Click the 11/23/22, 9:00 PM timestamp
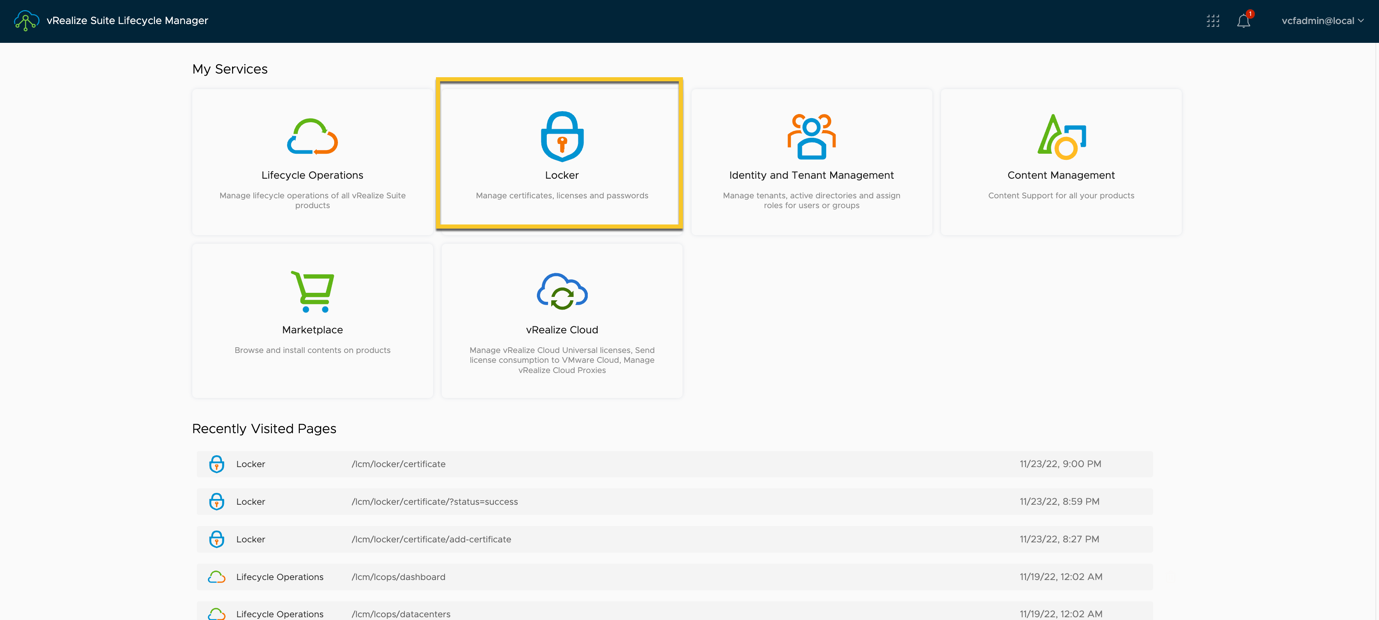Viewport: 1379px width, 620px height. click(x=1060, y=464)
